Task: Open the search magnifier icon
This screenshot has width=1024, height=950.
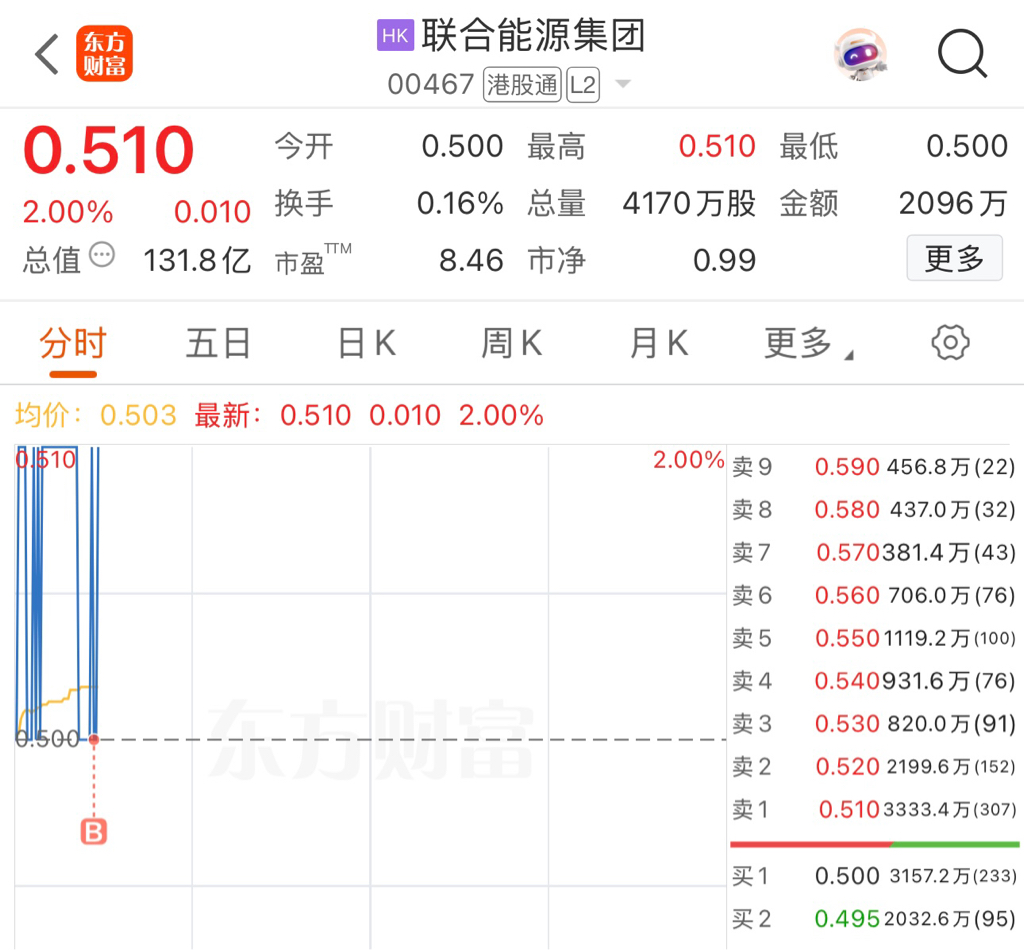Action: point(962,54)
